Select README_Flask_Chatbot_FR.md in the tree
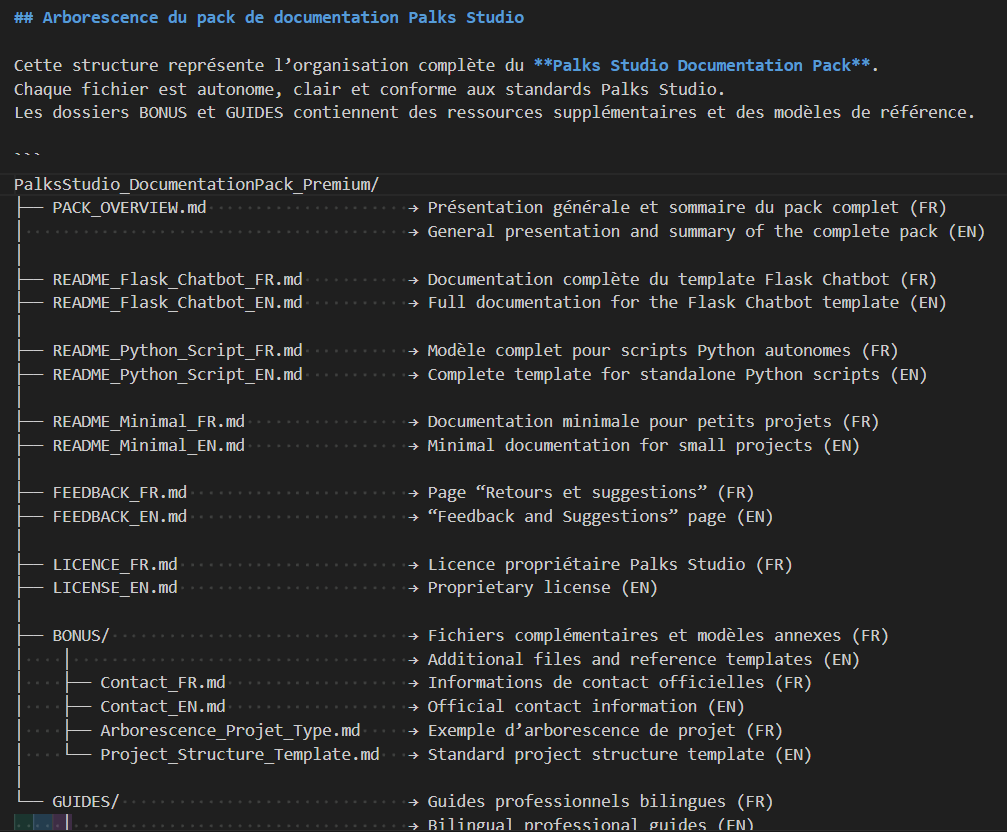 pos(177,279)
